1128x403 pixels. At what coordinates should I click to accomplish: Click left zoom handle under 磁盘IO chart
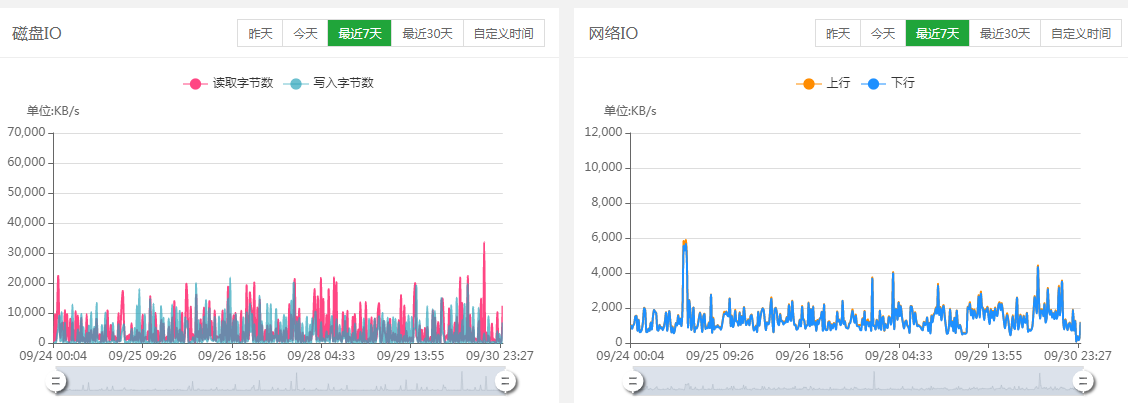click(57, 380)
